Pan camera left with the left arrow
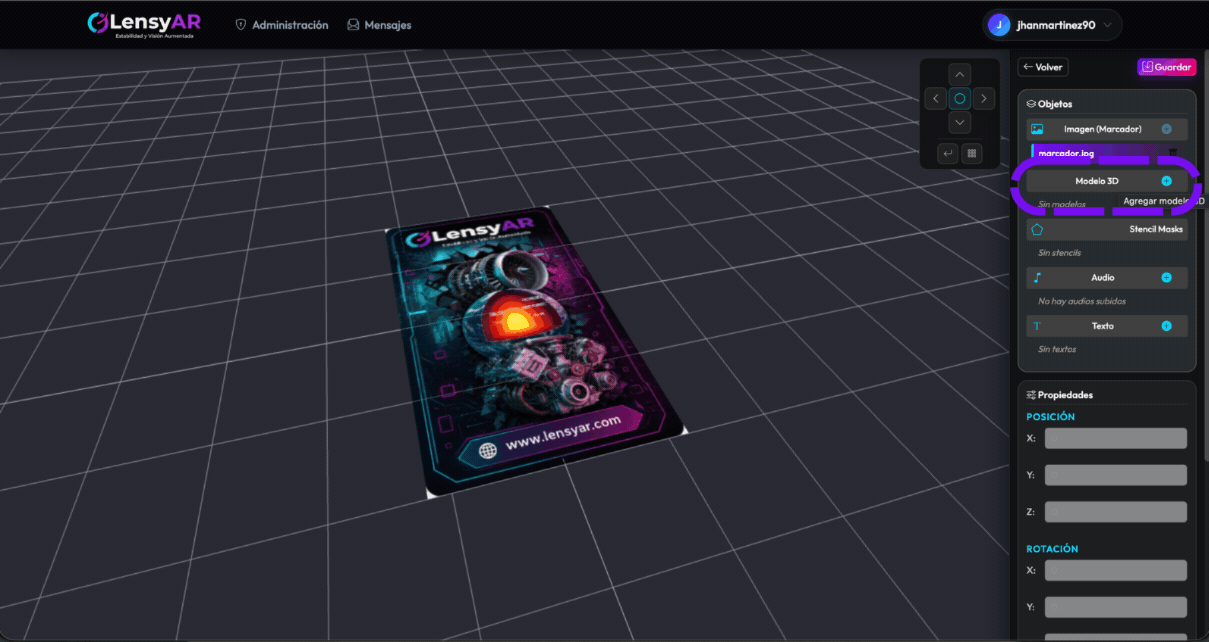The height and width of the screenshot is (642, 1209). point(935,98)
